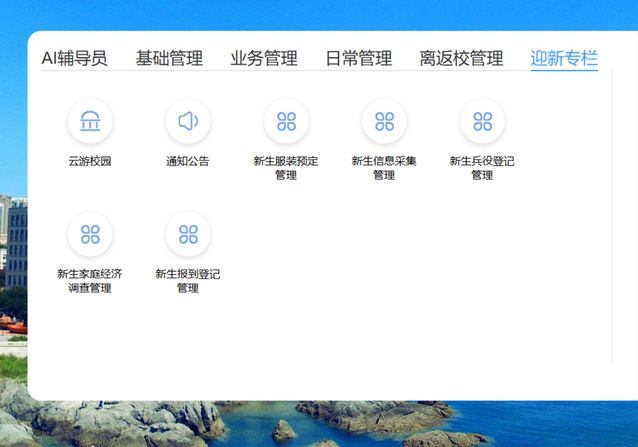Select the 业务管理 tab

264,58
